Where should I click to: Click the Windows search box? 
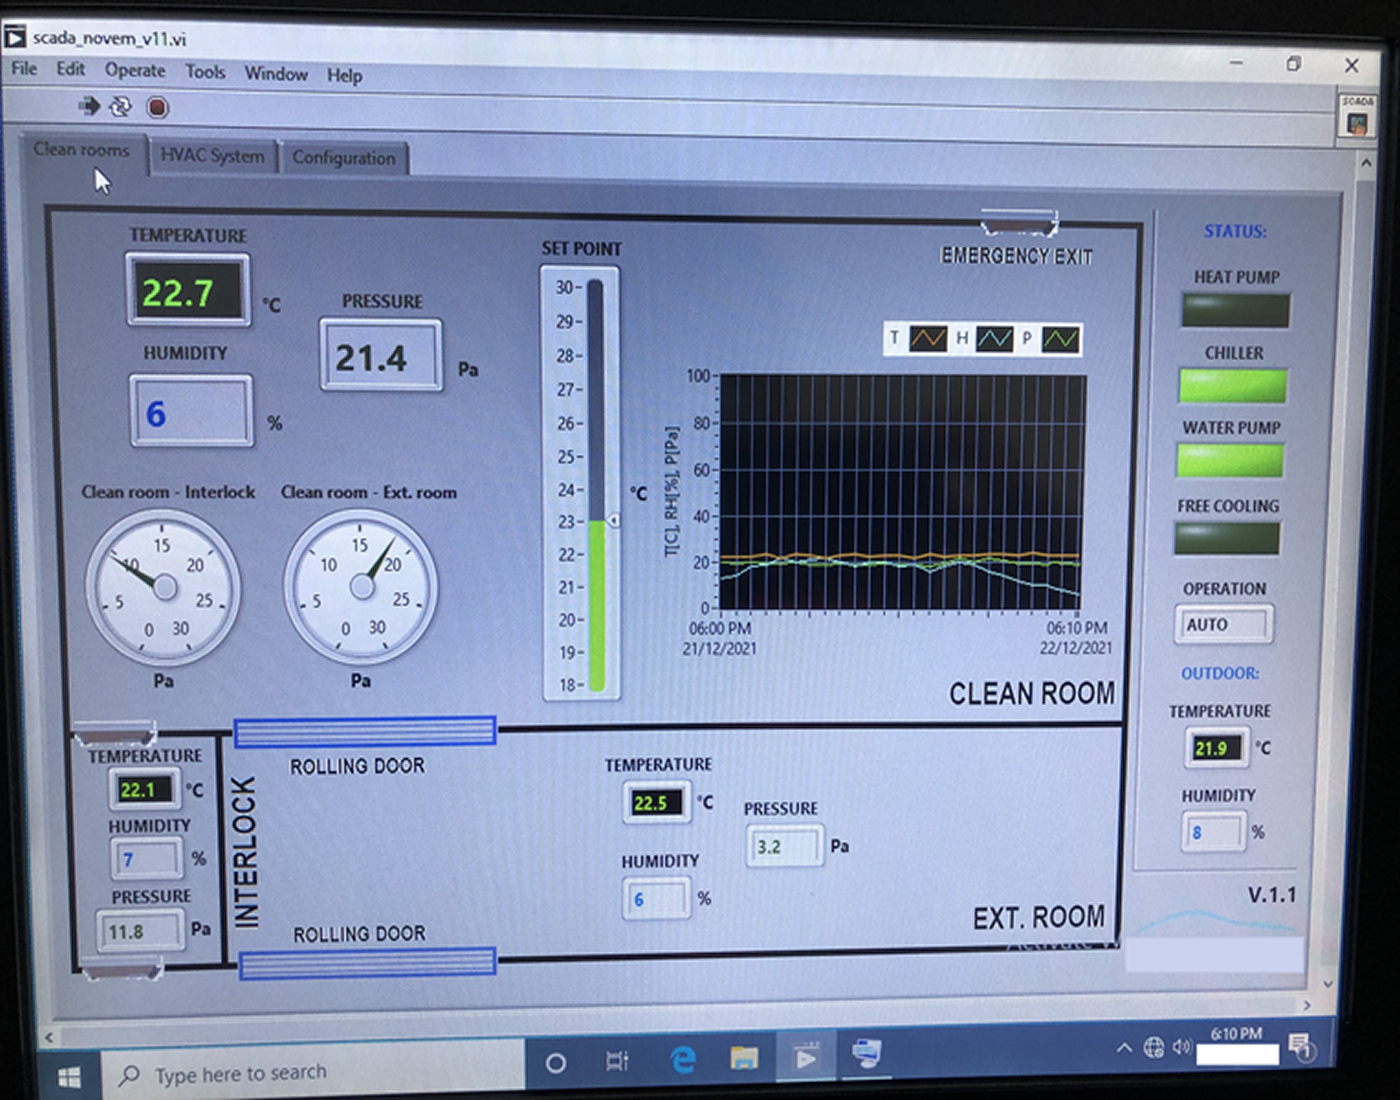312,1074
